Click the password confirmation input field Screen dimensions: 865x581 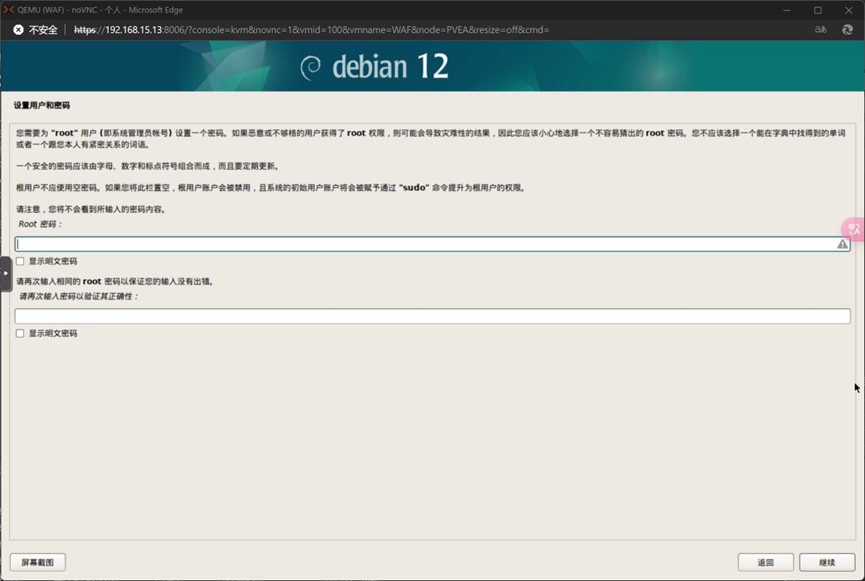click(x=432, y=316)
